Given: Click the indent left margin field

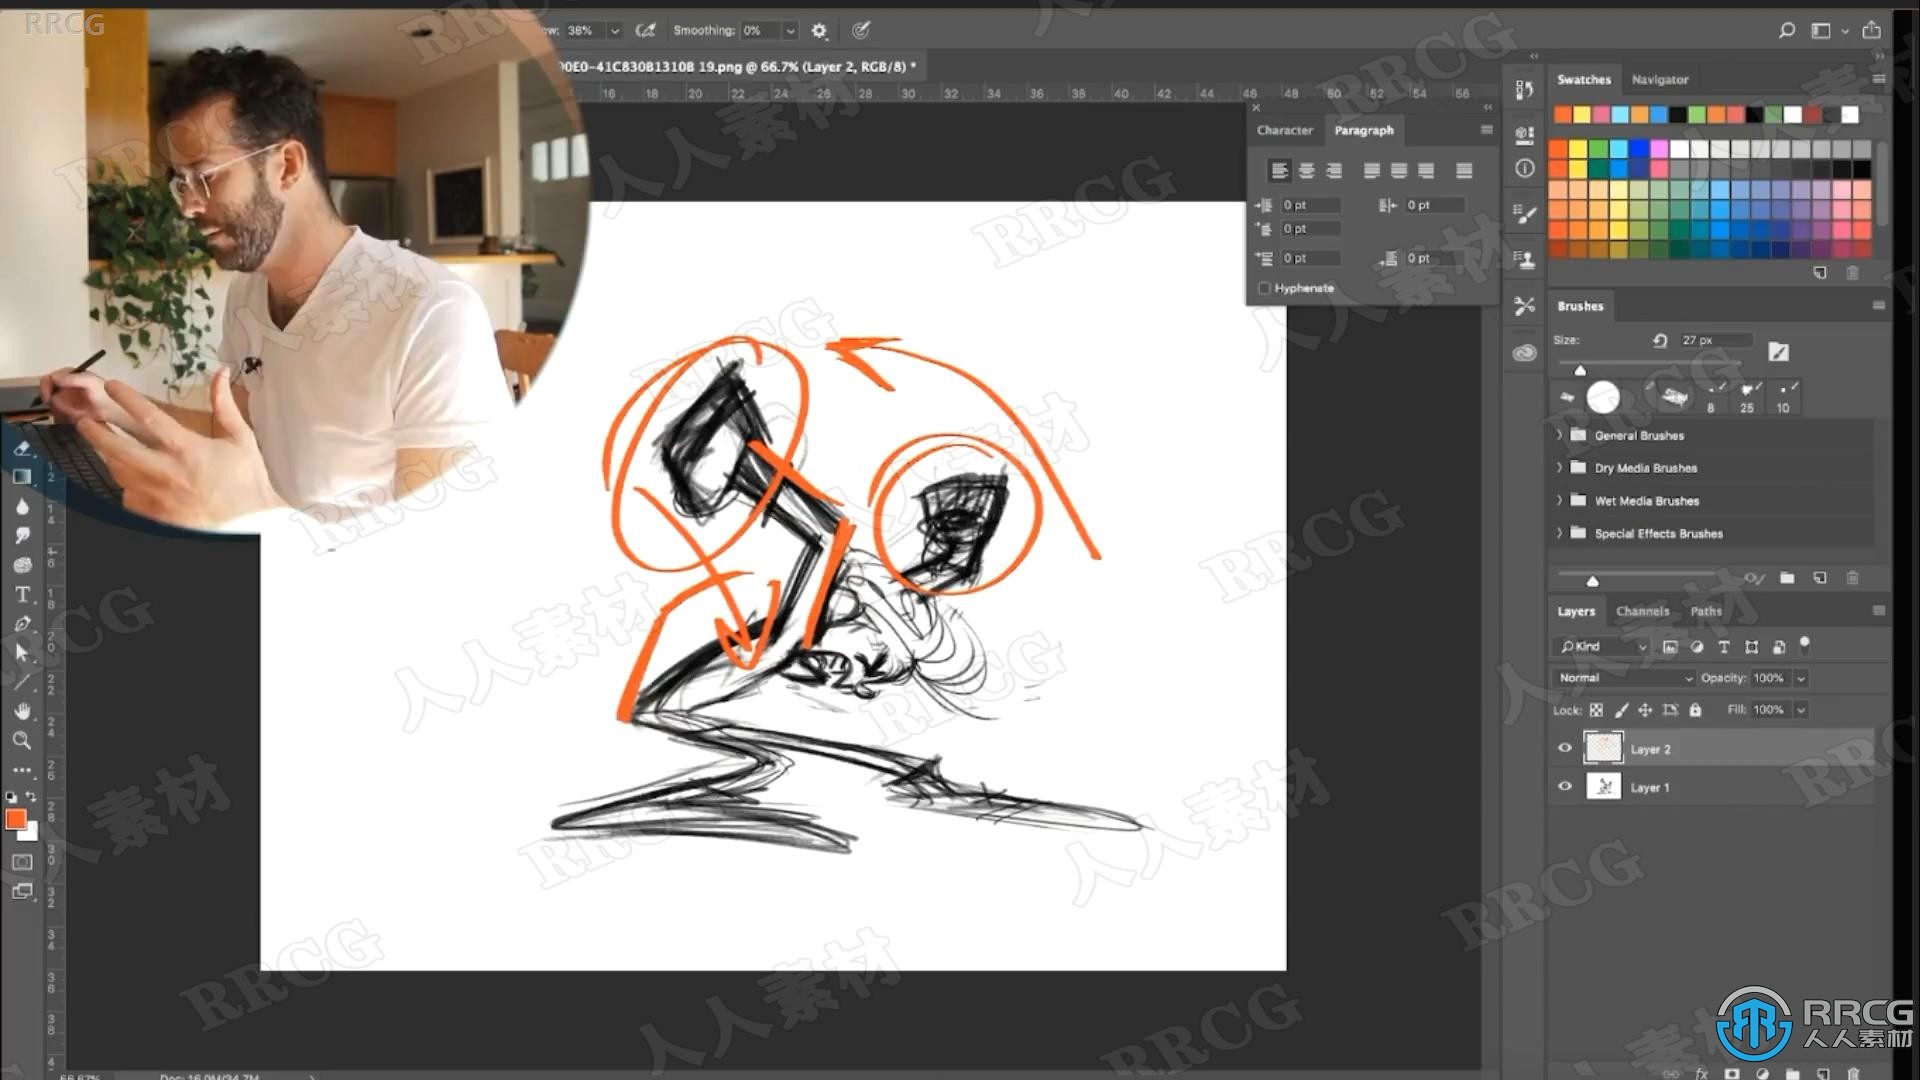Looking at the screenshot, I should click(1310, 205).
